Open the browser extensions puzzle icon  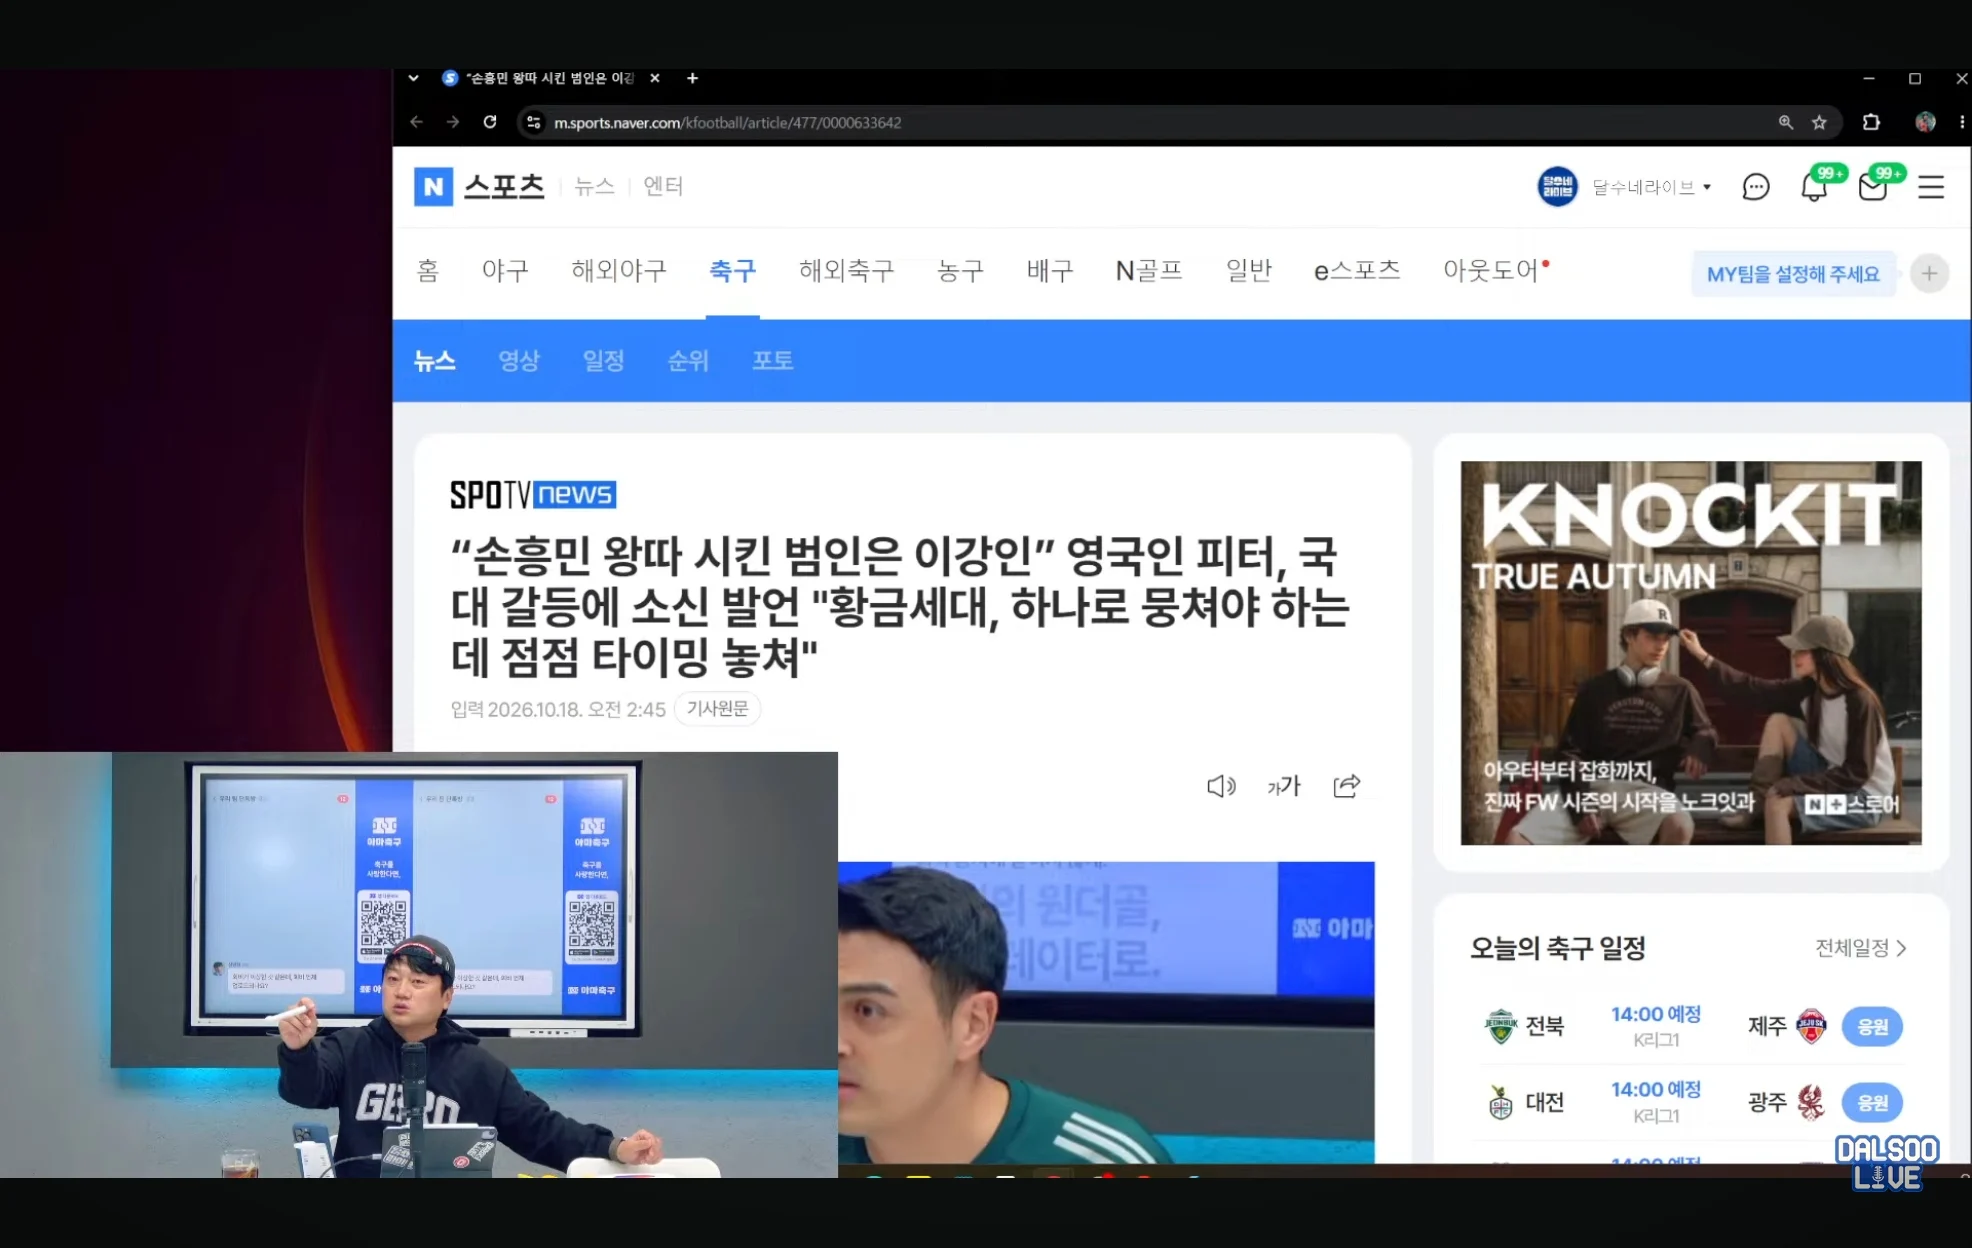1871,122
